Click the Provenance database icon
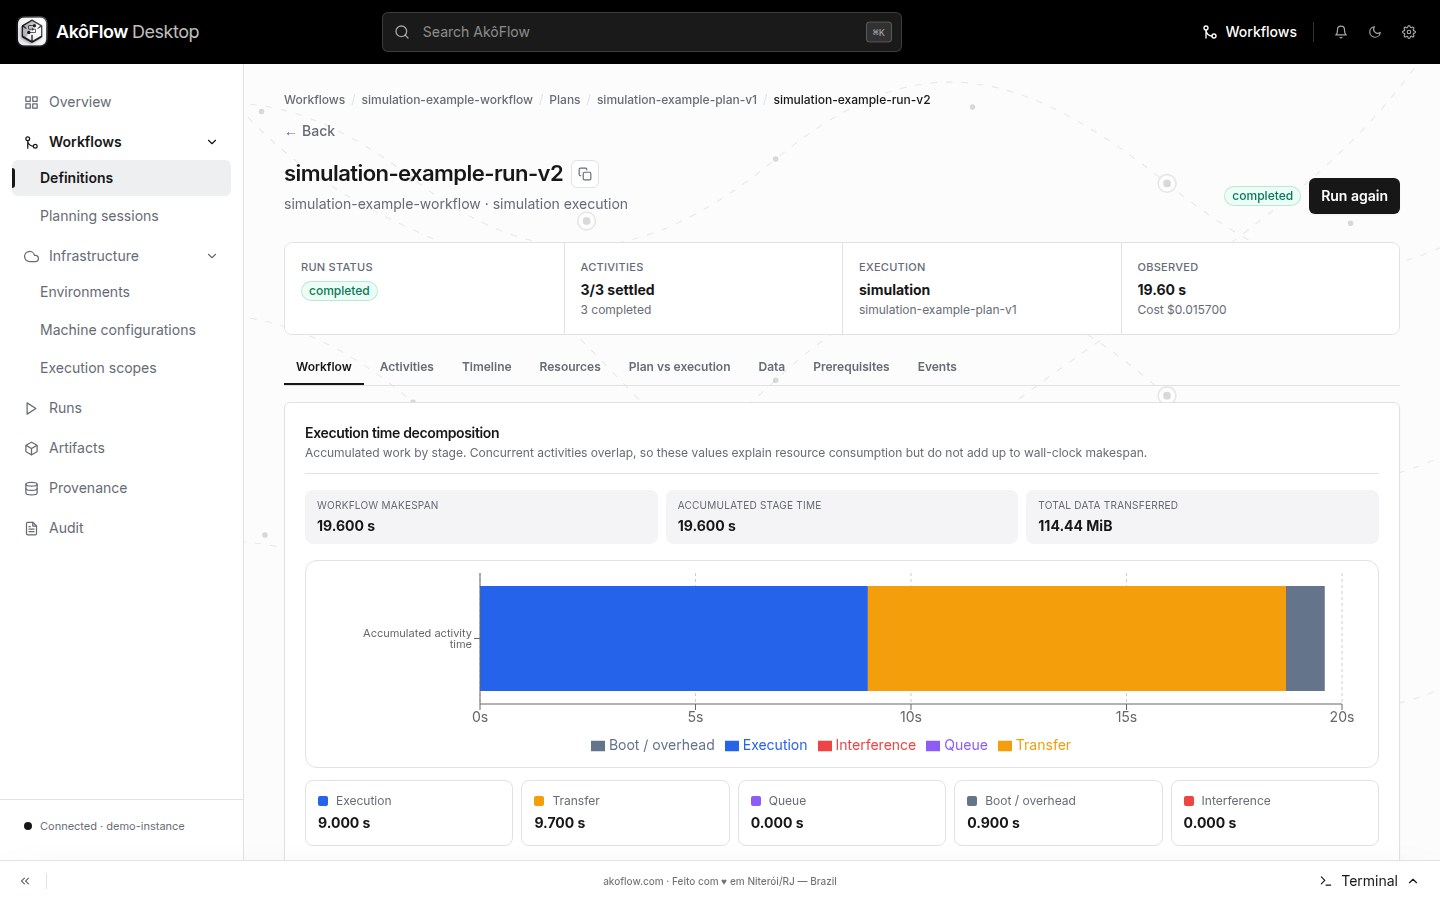 click(x=31, y=488)
